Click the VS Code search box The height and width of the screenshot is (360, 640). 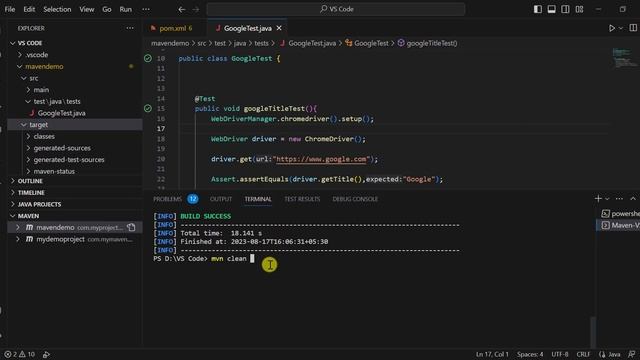click(x=336, y=9)
